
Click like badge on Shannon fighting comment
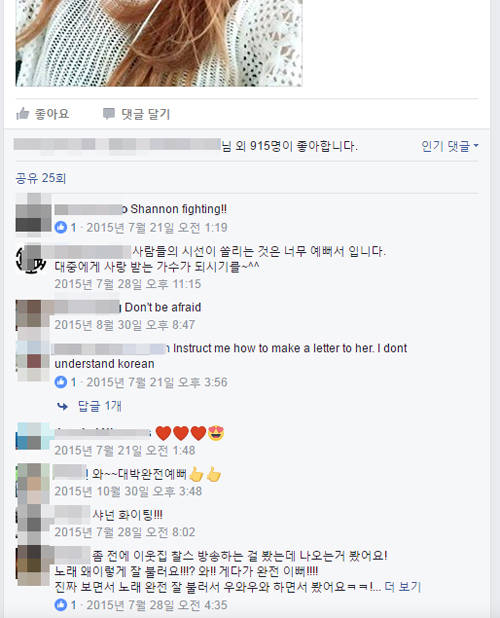point(61,227)
